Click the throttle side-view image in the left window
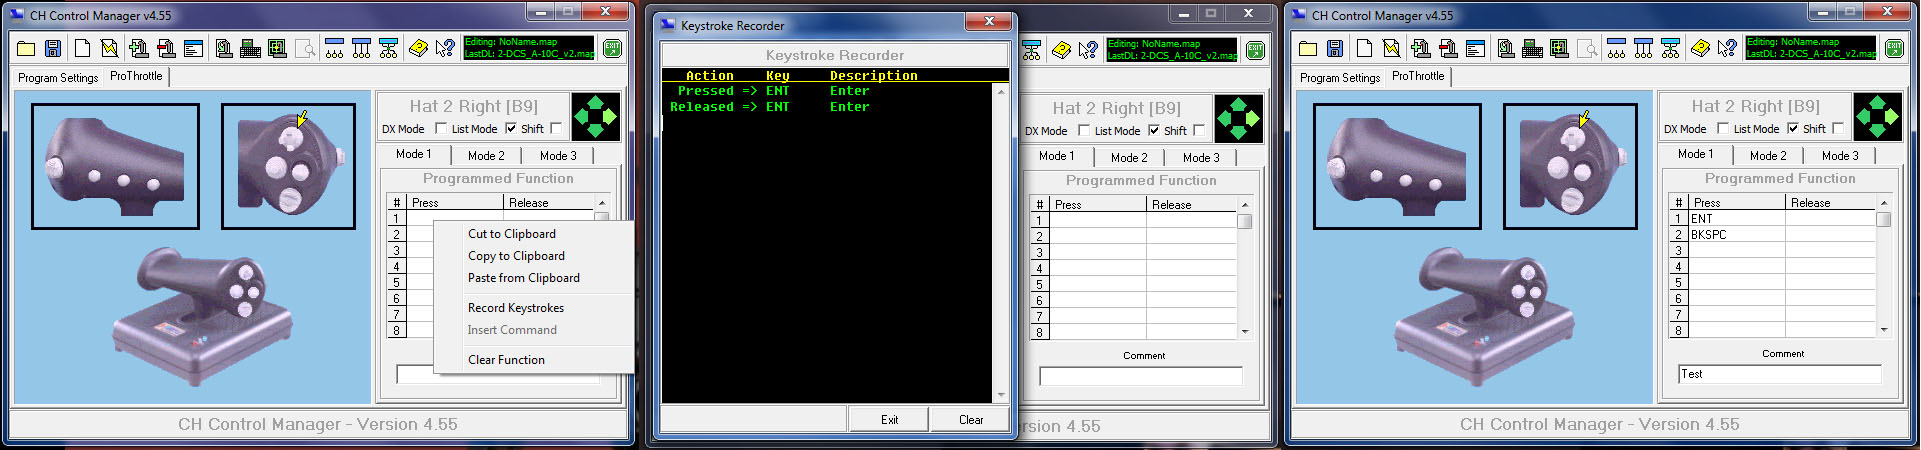 (115, 166)
